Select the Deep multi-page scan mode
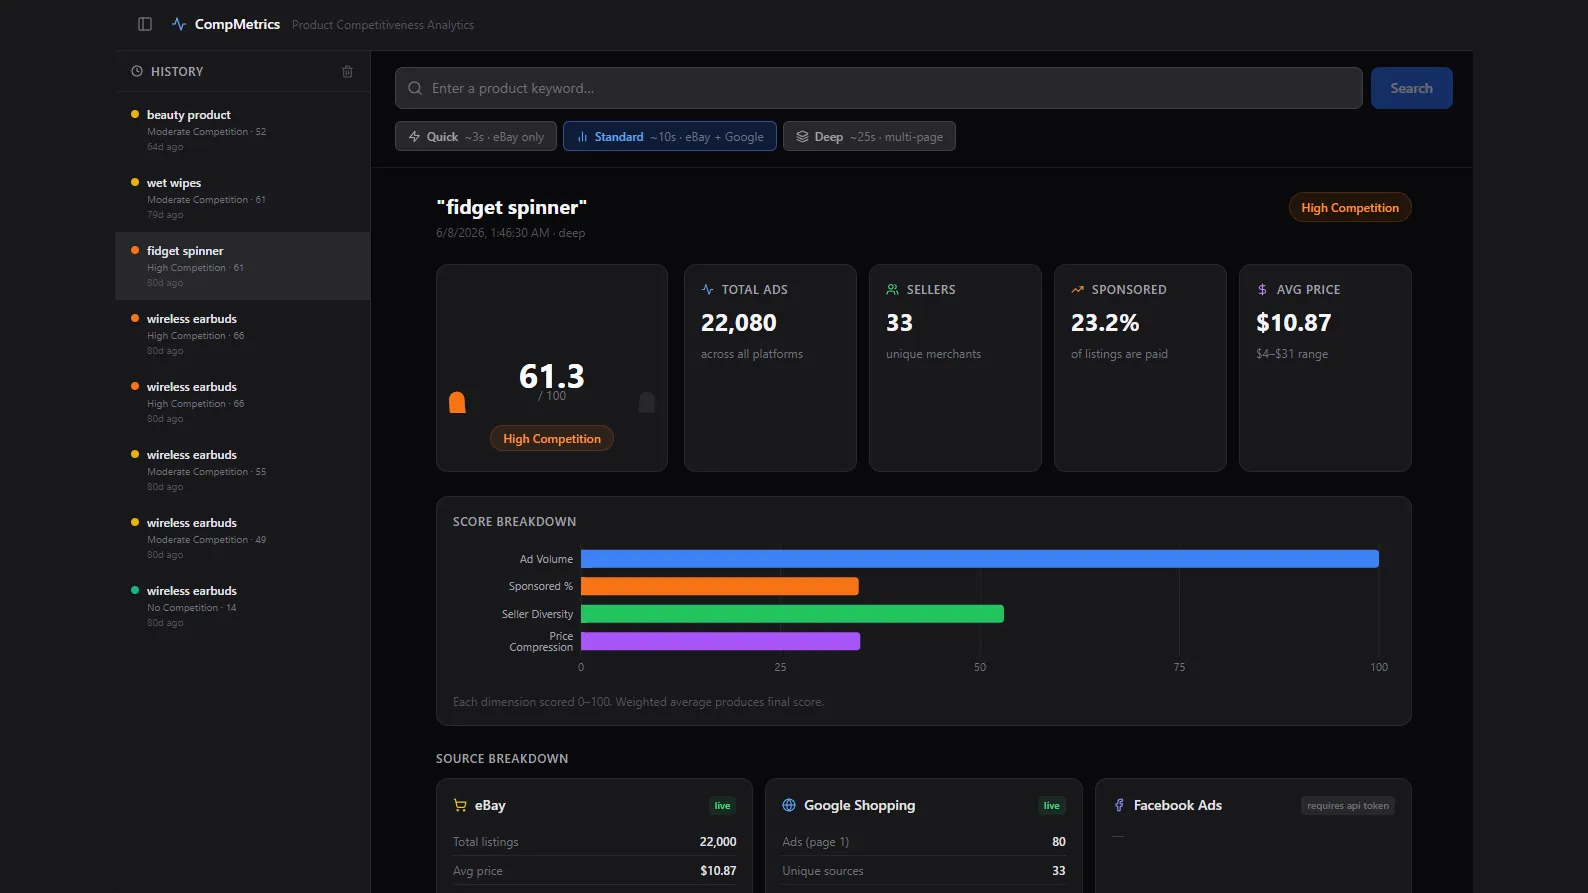Viewport: 1588px width, 893px height. tap(869, 136)
